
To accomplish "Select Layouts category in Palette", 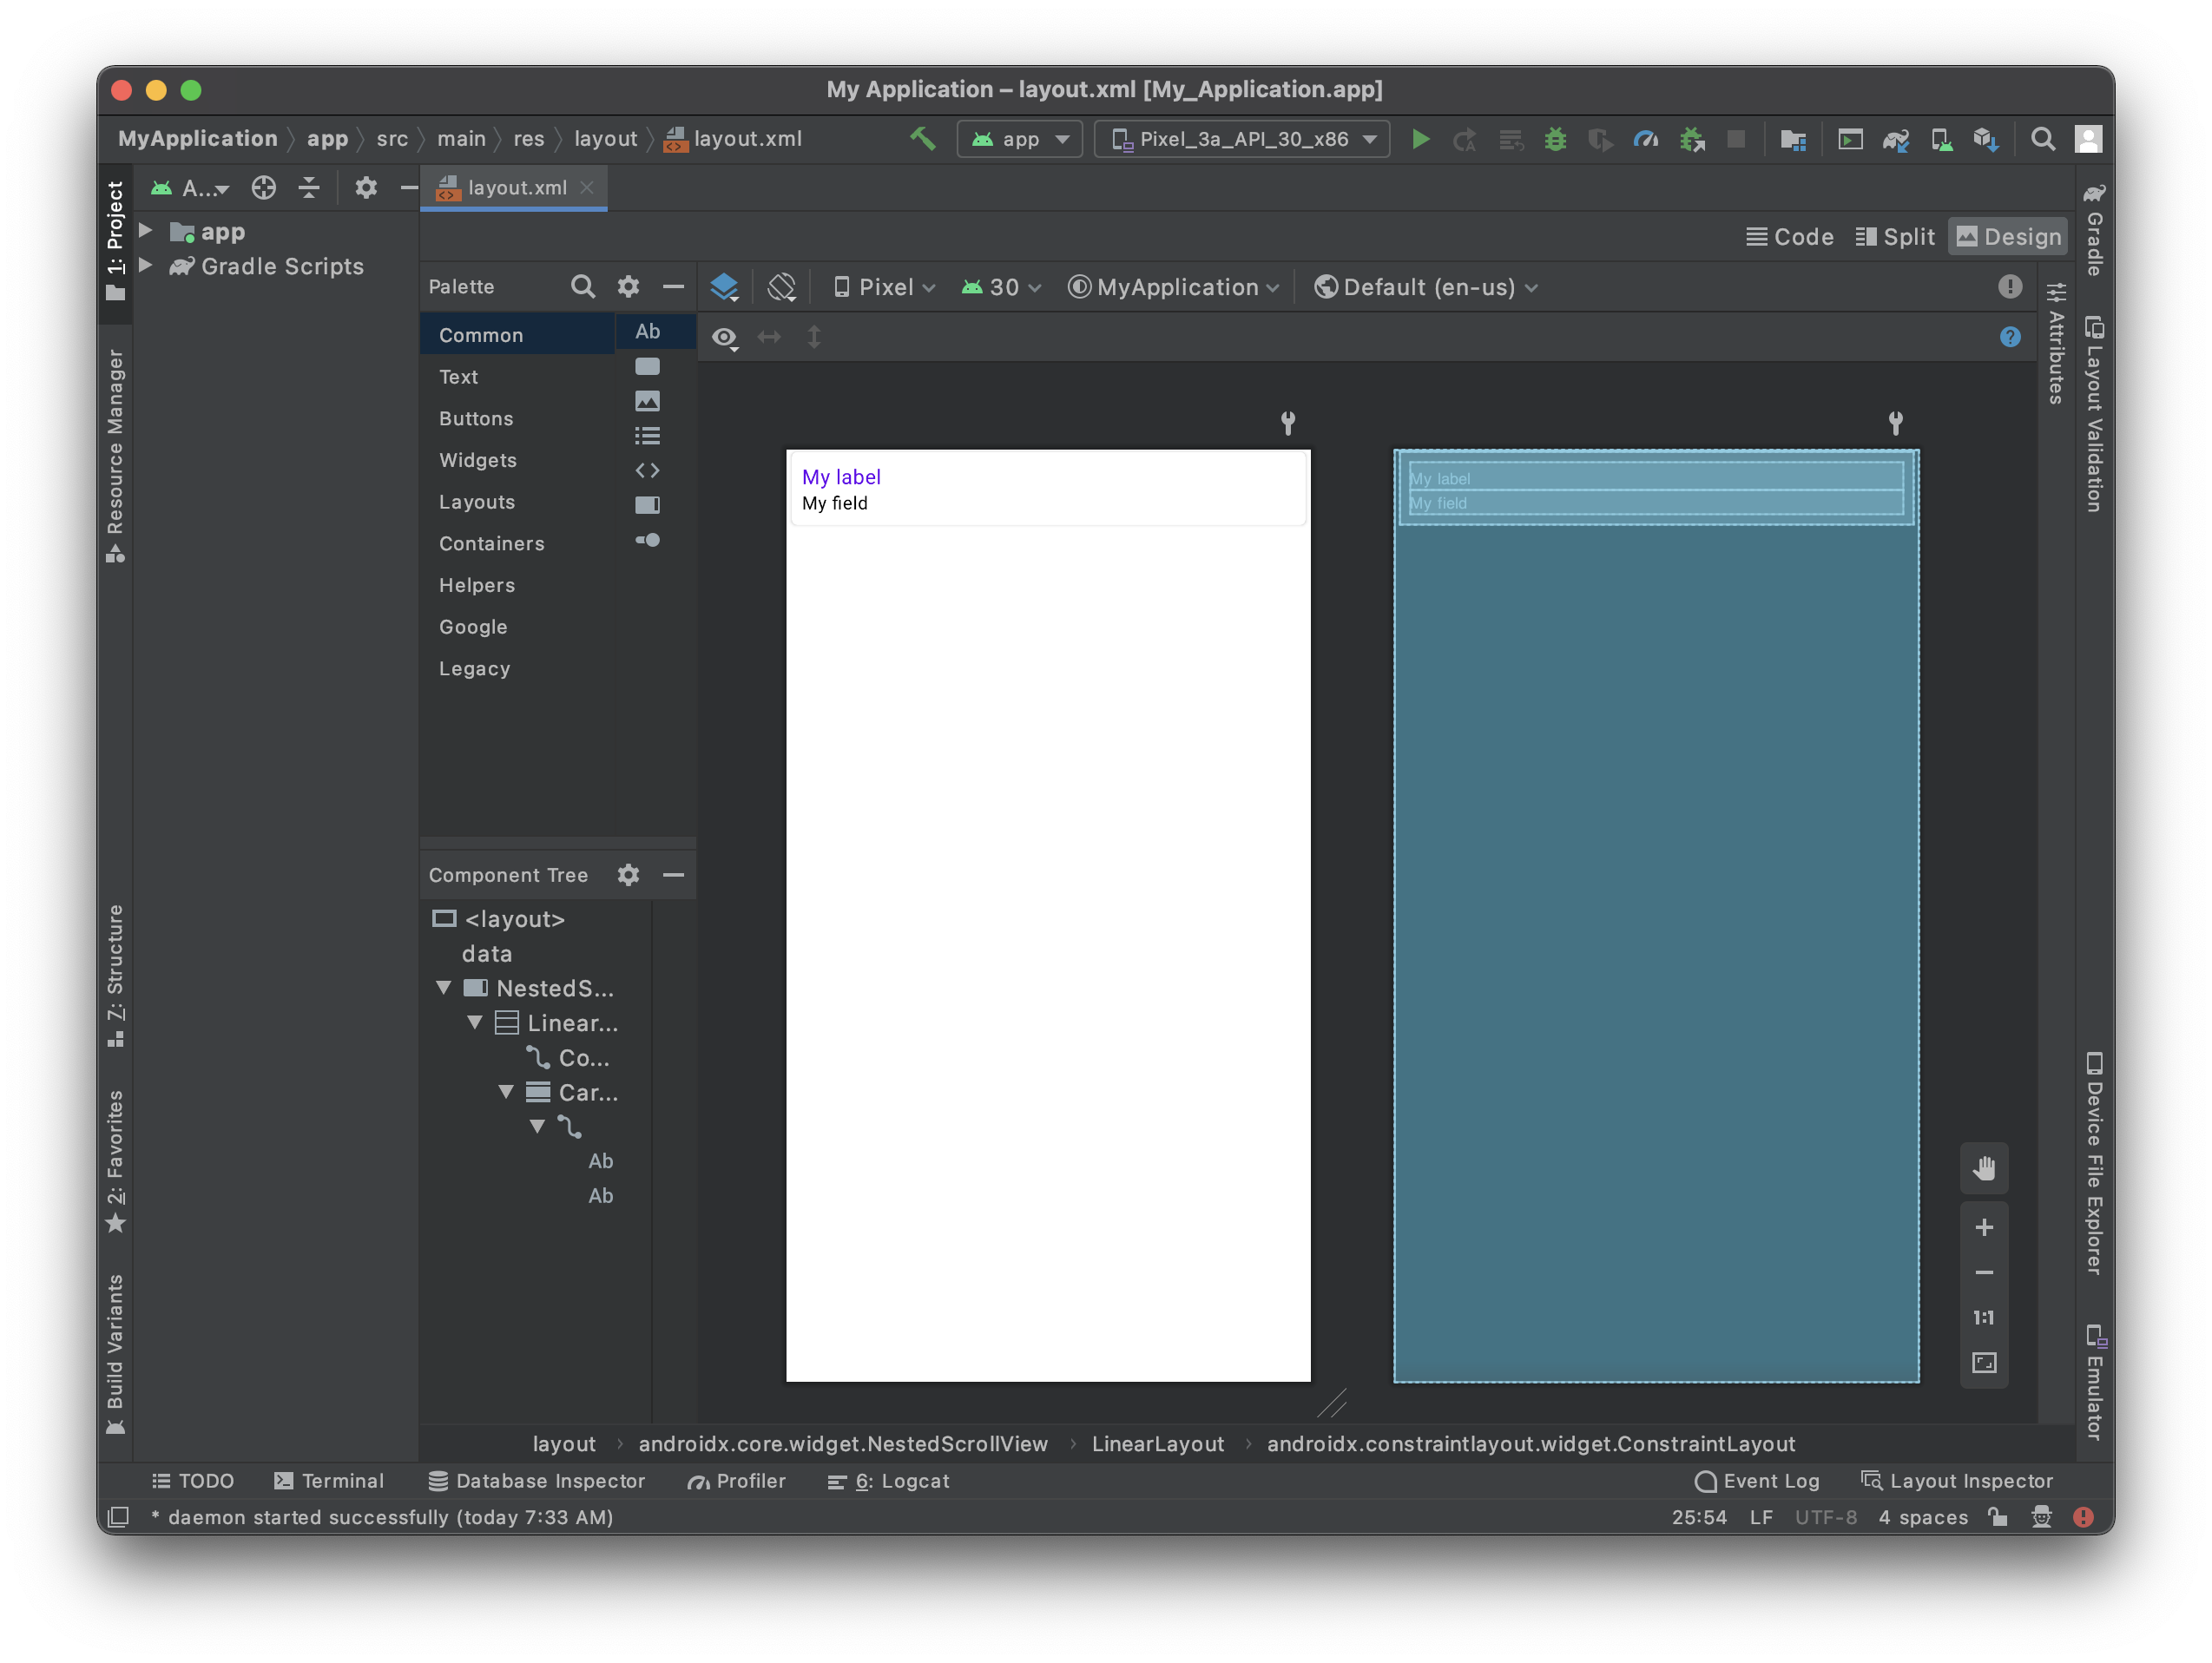I will point(517,502).
